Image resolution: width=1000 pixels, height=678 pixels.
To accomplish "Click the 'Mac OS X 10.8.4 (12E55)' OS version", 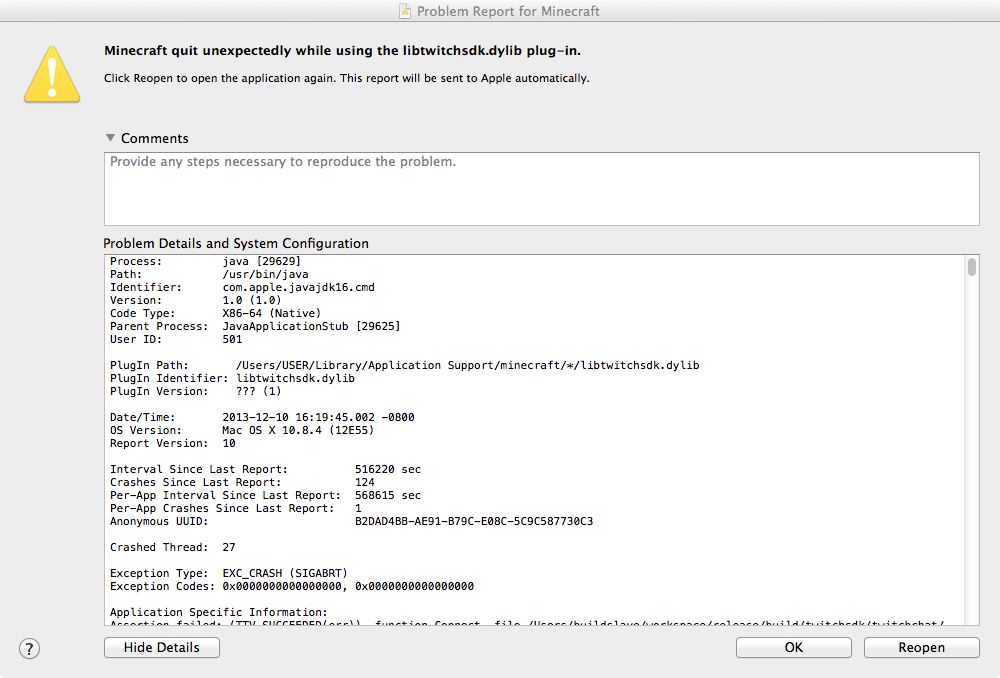I will (298, 431).
